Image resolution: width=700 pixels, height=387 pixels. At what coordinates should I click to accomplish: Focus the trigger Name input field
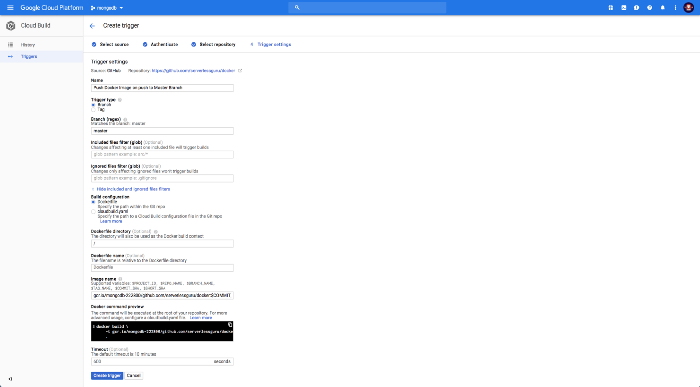tap(162, 88)
